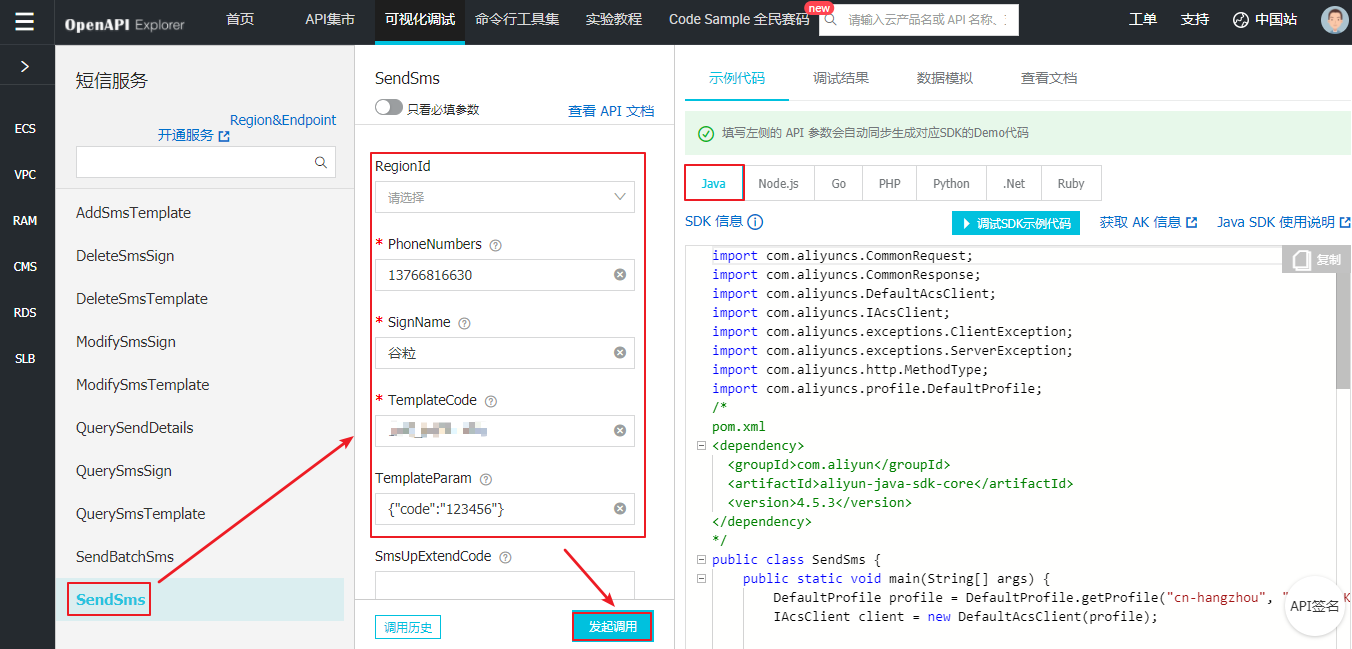Select the Node.js language tab
Viewport: 1352px width, 649px height.
pos(778,184)
